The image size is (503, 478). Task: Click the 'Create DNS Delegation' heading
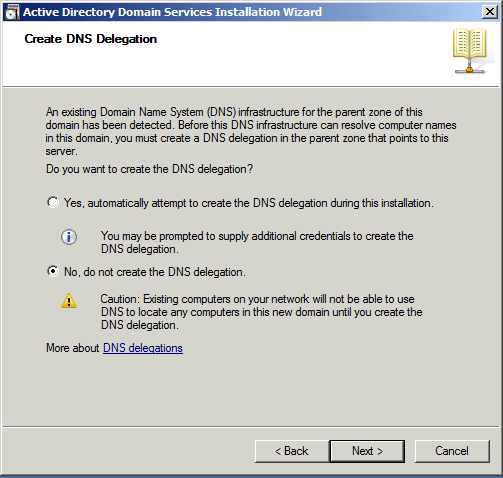(x=91, y=39)
